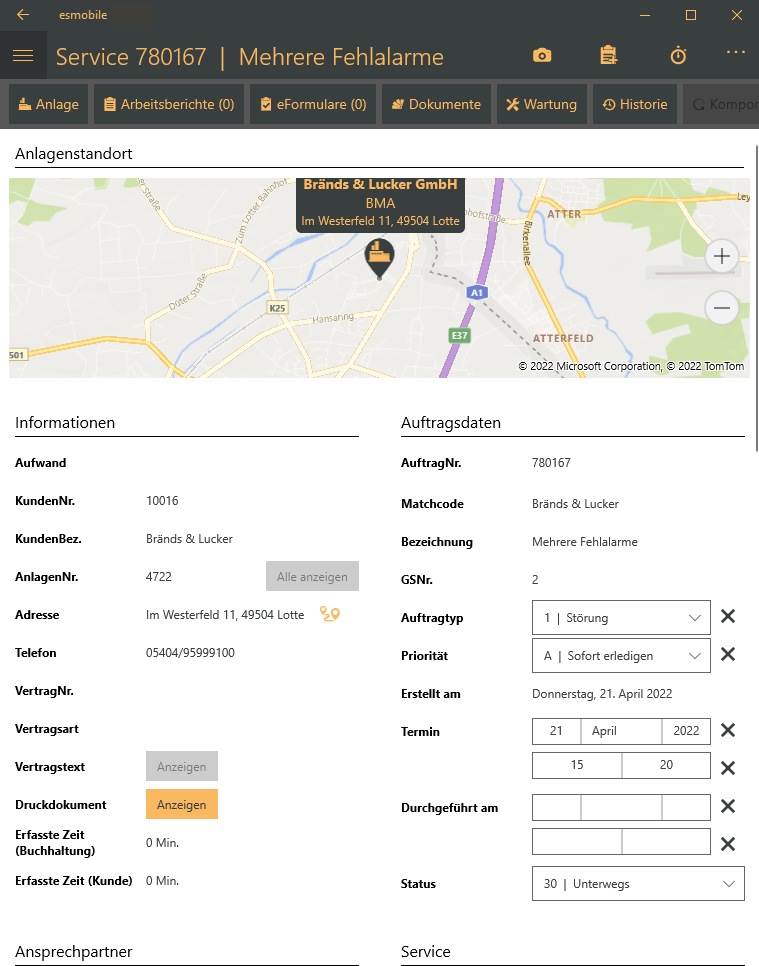This screenshot has height=966, width=759.
Task: Click the KundenNr. value 10016
Action: click(x=162, y=500)
